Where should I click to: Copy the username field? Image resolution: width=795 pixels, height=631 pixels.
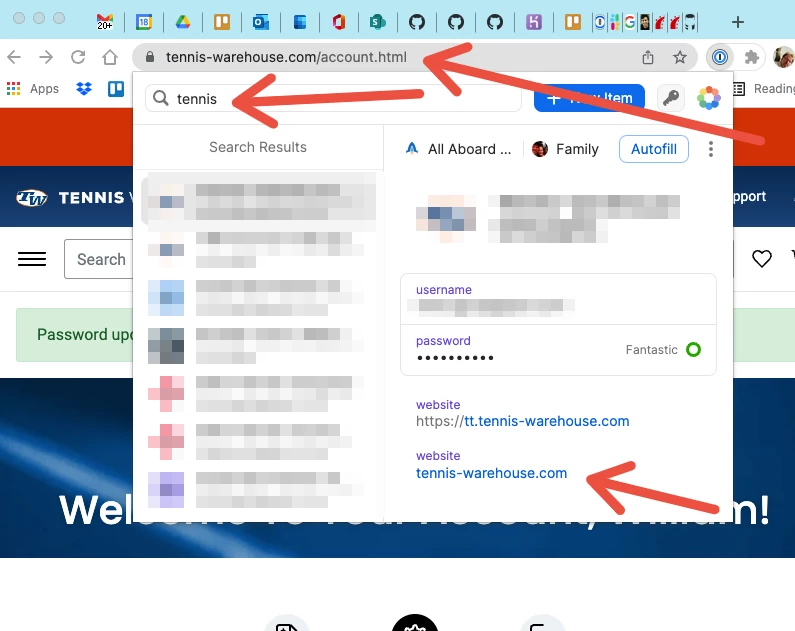[x=558, y=299]
